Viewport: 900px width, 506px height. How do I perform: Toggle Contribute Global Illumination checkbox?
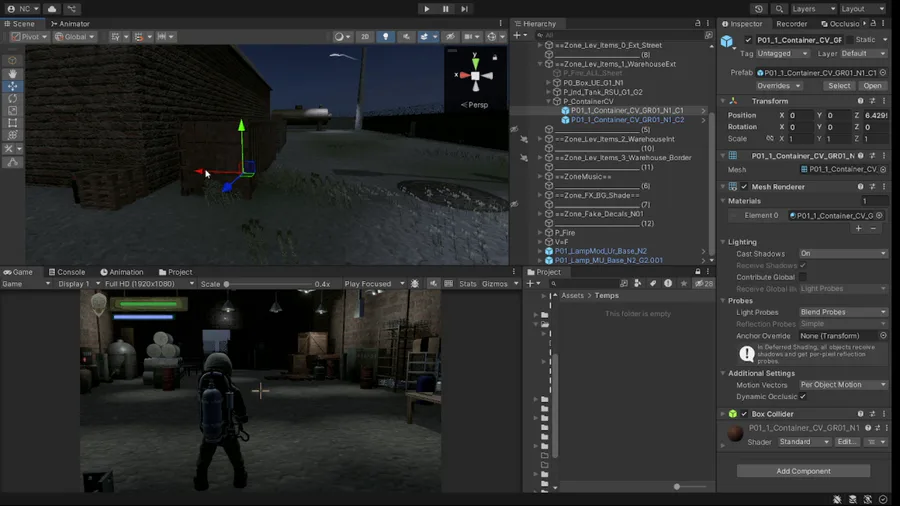coord(802,277)
